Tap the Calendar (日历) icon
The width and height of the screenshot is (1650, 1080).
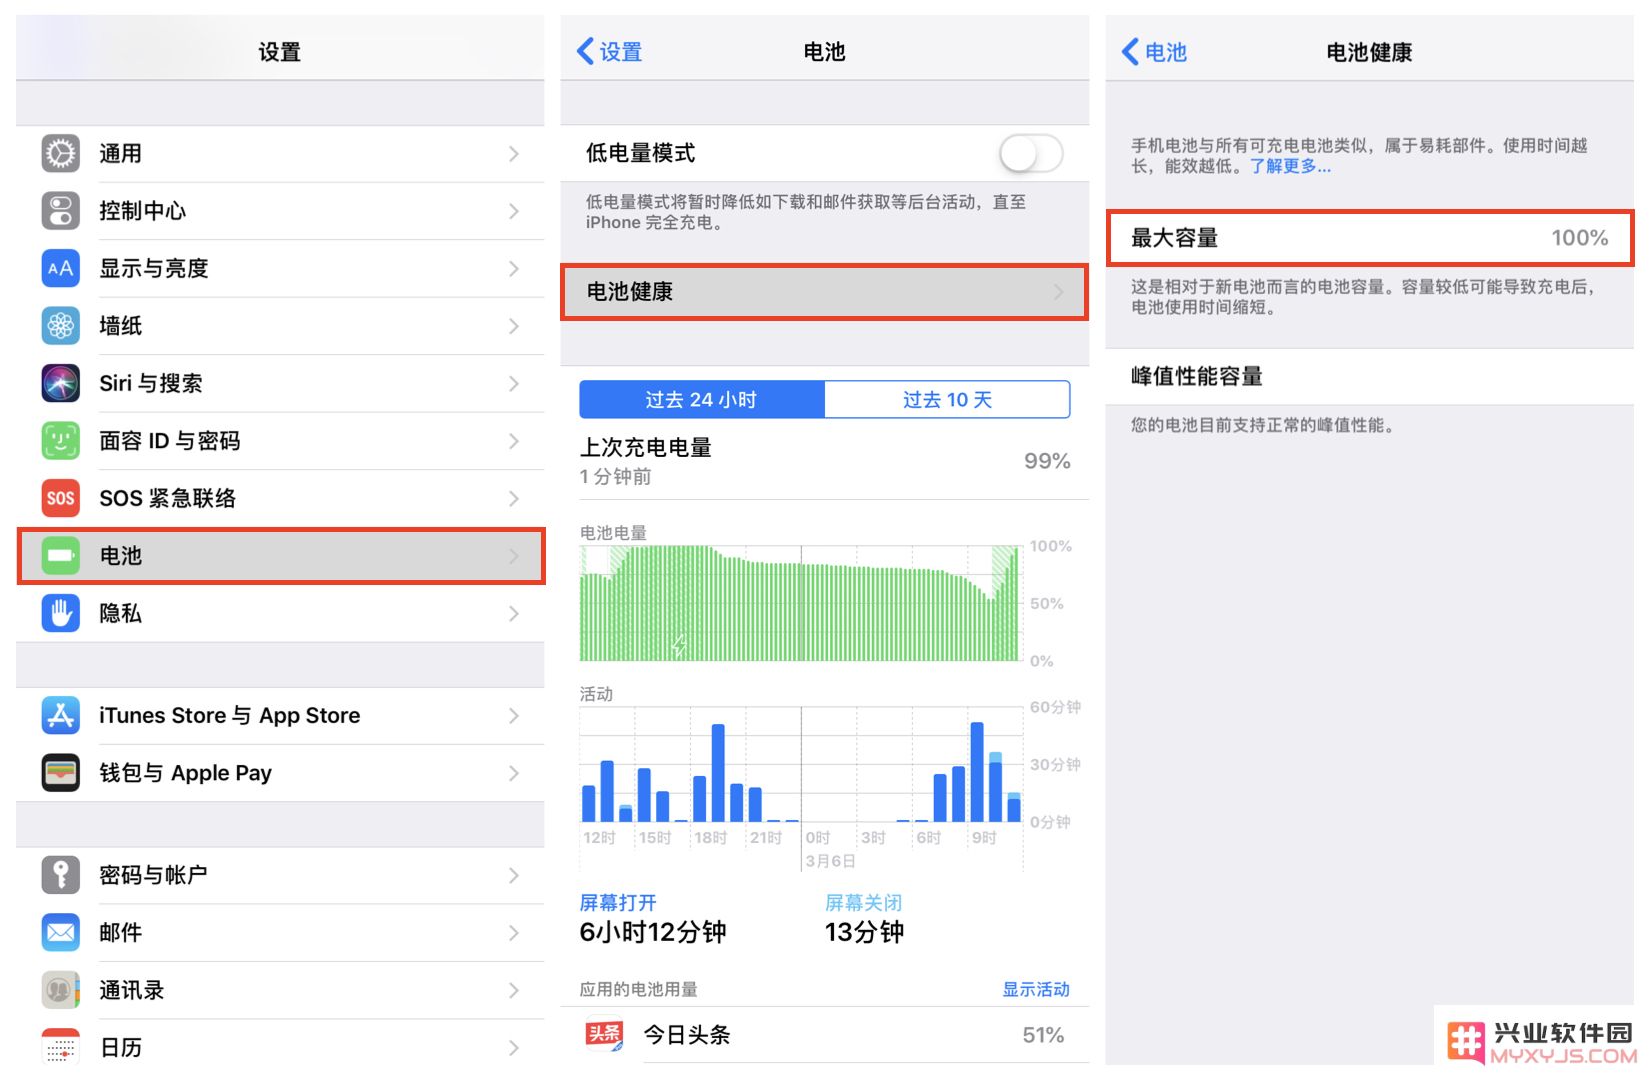click(x=61, y=1047)
